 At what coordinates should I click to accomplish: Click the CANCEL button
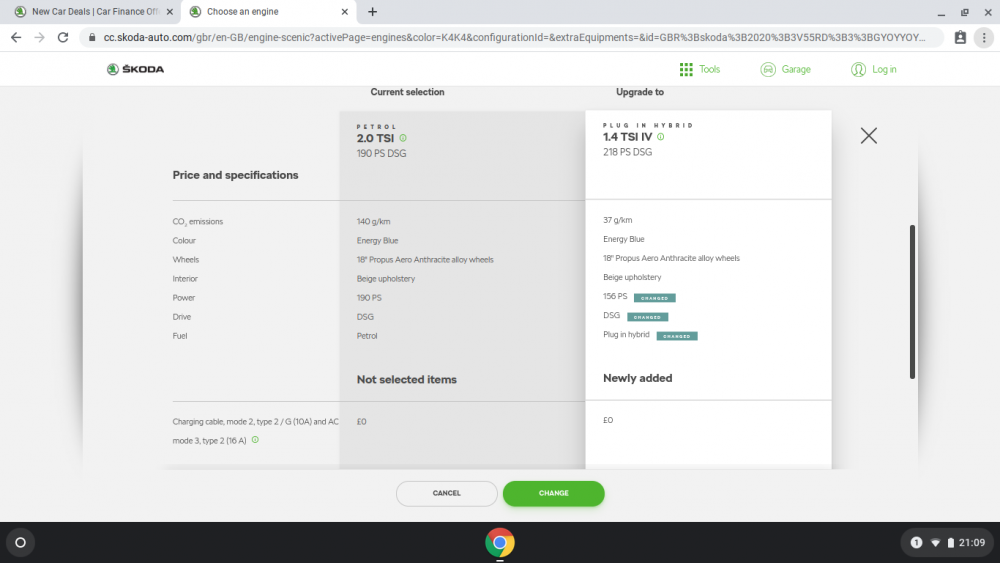pos(446,494)
